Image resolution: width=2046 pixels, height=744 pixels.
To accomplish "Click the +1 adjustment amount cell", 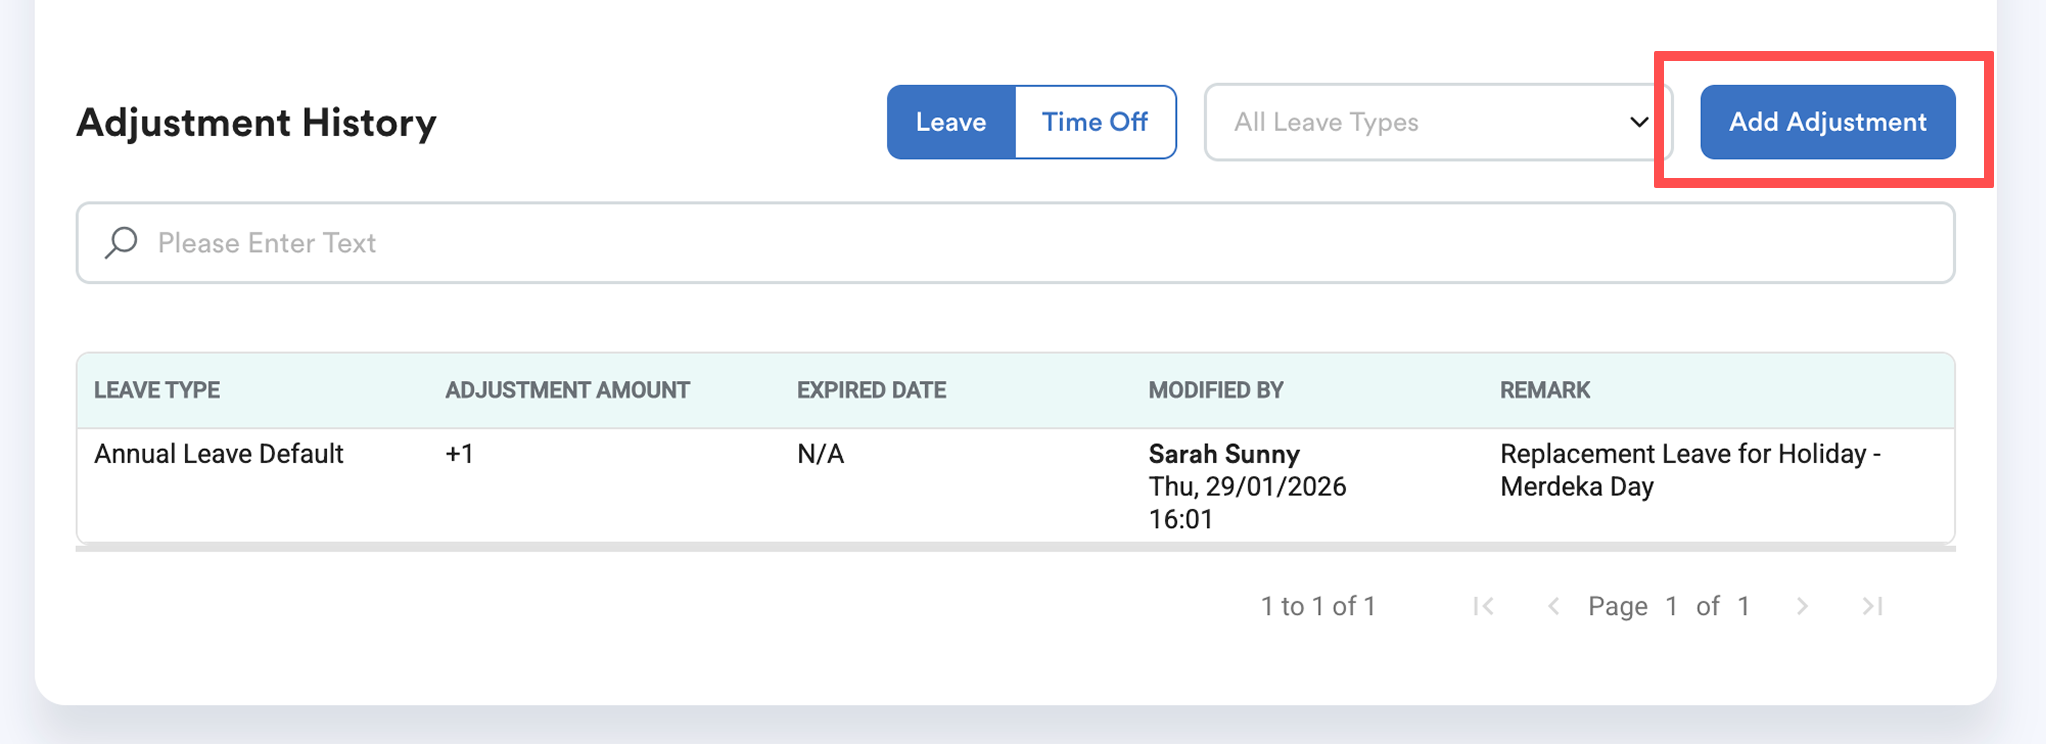I will [459, 454].
